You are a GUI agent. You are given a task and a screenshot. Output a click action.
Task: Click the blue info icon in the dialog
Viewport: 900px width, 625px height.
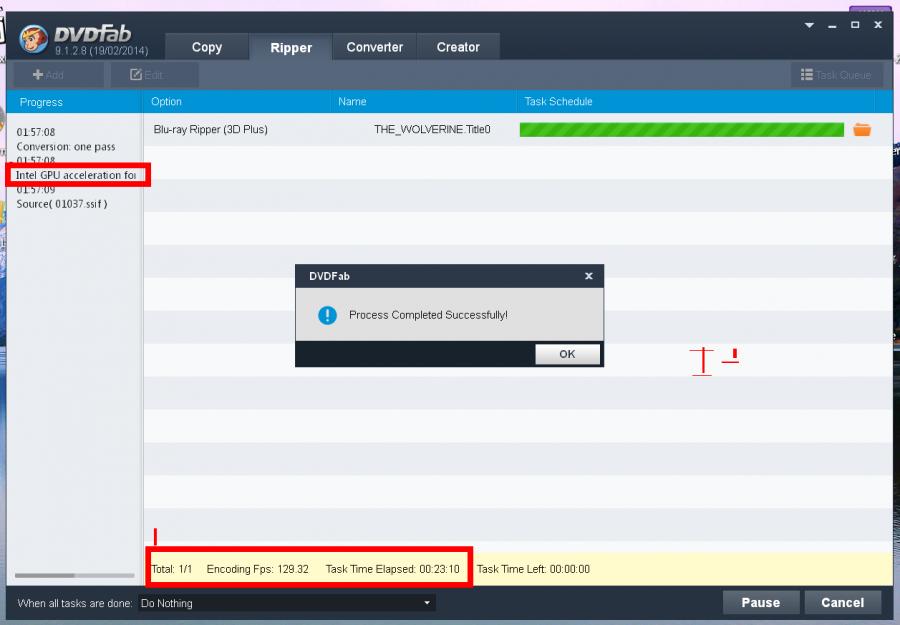[x=327, y=315]
